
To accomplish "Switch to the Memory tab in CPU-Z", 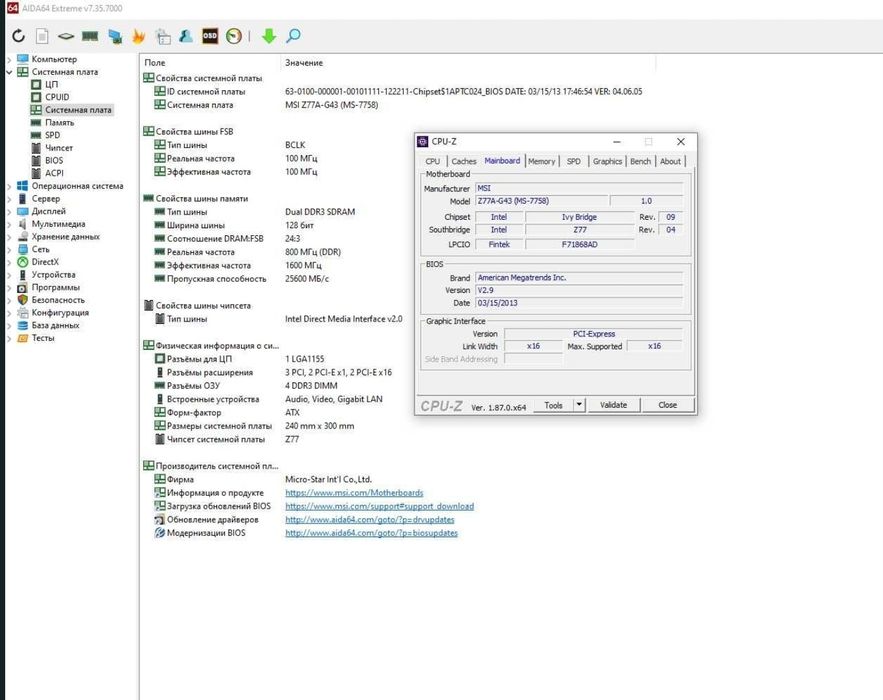I will 541,161.
